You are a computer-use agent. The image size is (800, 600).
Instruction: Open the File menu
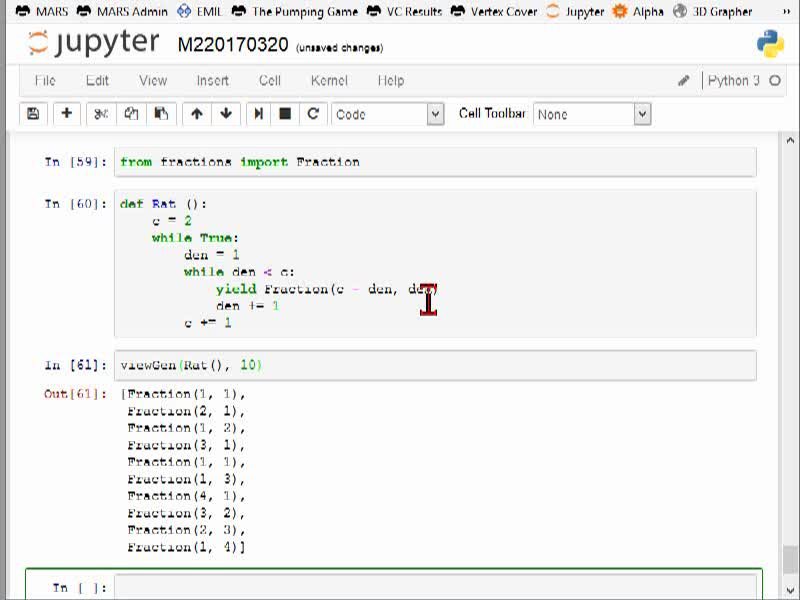pyautogui.click(x=45, y=81)
